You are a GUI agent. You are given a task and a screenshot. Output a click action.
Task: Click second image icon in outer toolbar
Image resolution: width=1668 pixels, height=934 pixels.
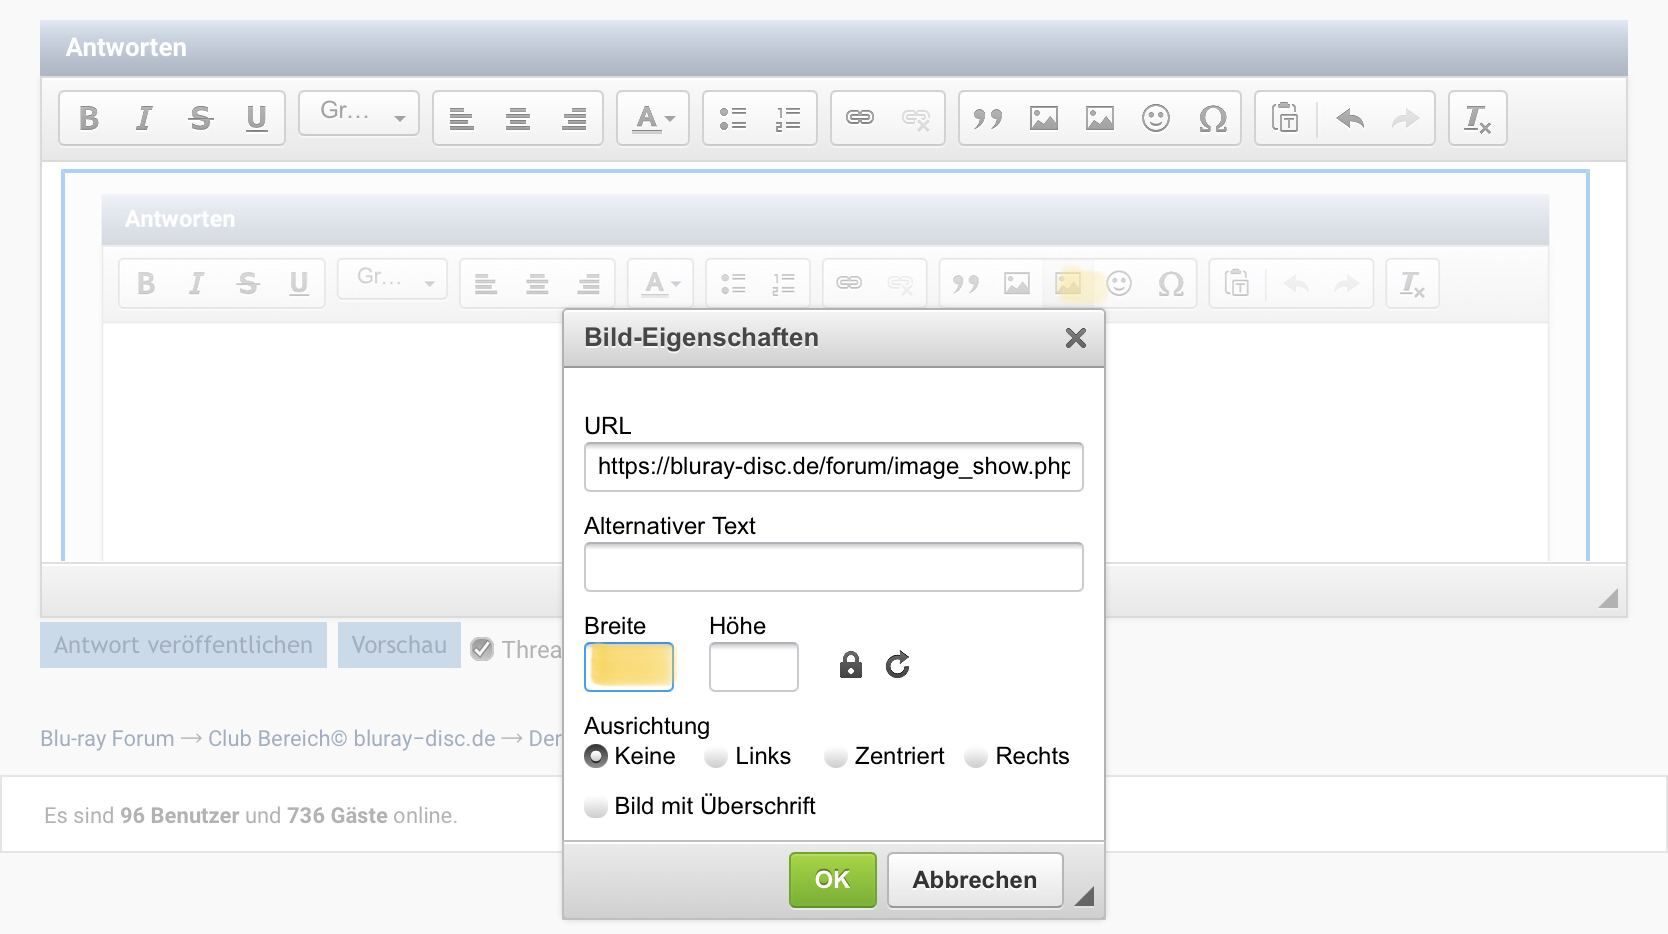point(1100,119)
